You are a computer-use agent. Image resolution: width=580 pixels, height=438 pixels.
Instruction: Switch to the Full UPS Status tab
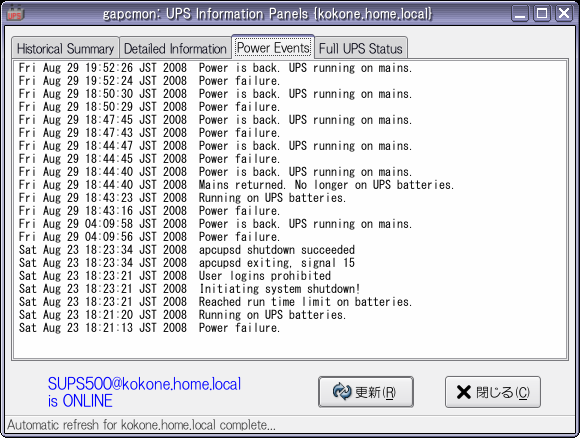coord(361,48)
